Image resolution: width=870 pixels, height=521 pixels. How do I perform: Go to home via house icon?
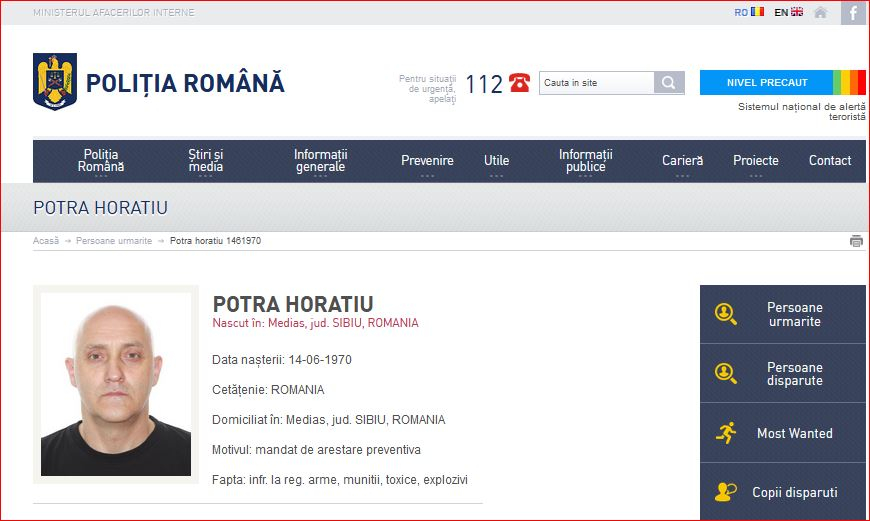(x=821, y=12)
